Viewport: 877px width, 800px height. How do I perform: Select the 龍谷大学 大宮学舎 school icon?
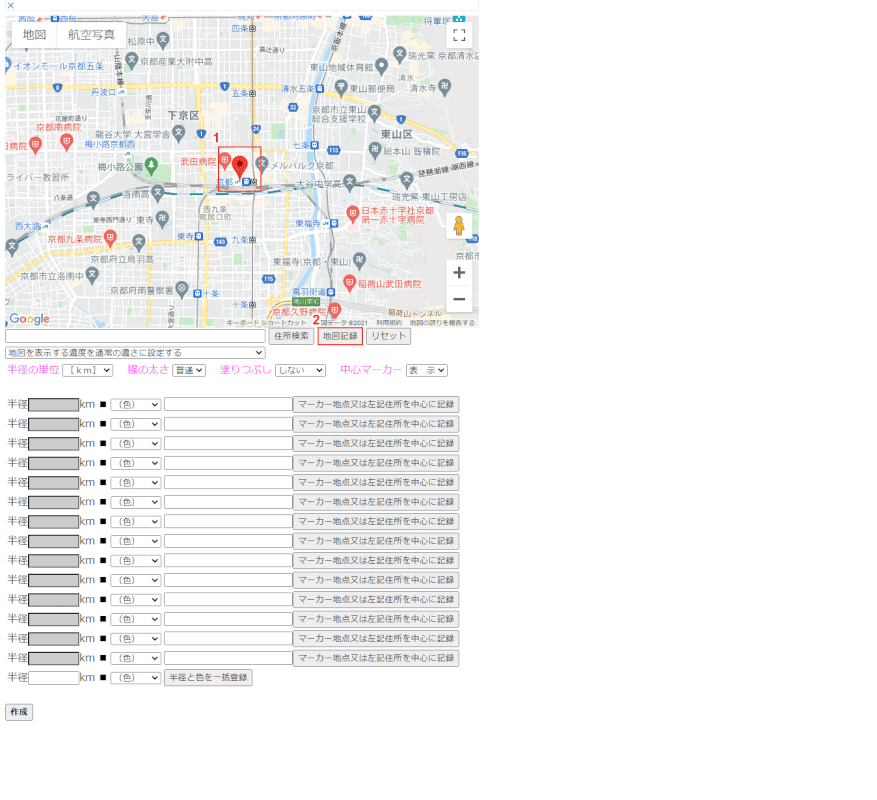(x=178, y=133)
